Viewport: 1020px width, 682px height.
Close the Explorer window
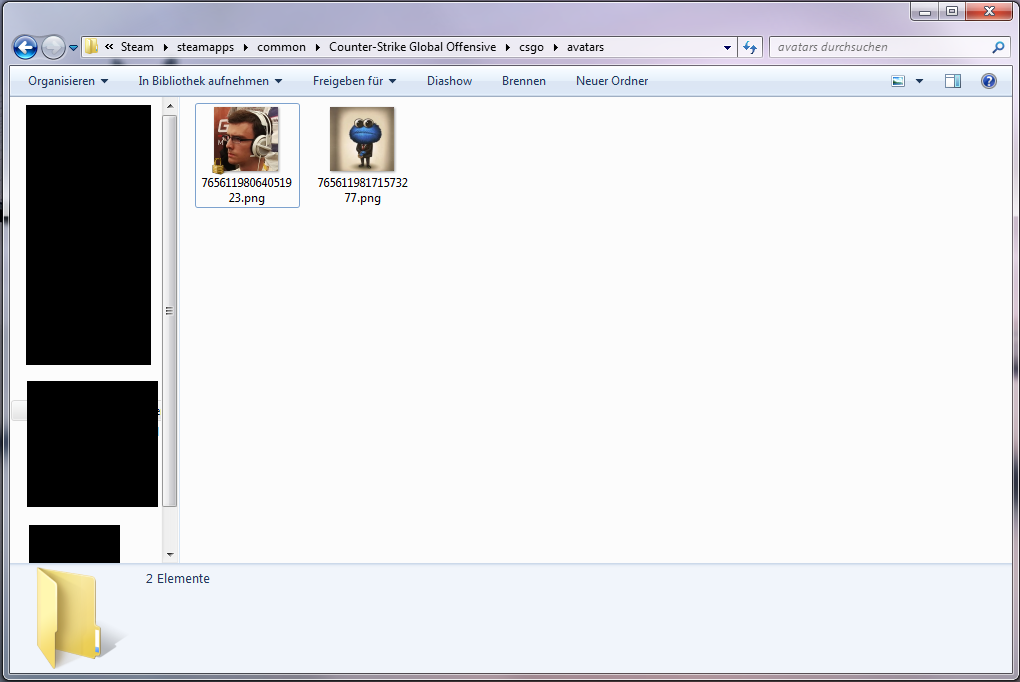[x=989, y=11]
